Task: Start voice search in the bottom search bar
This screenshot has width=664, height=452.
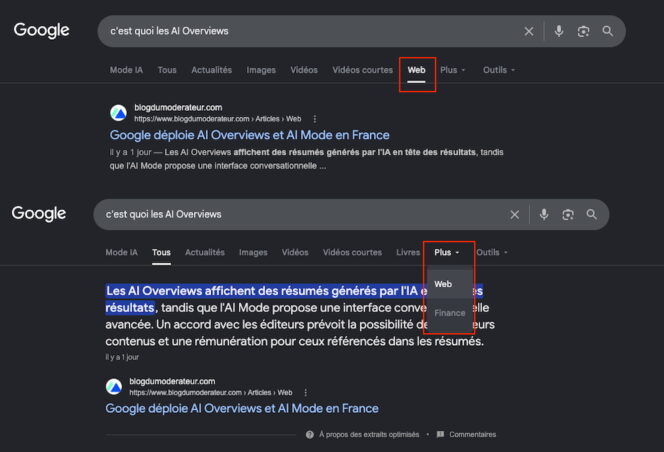Action: pos(544,214)
